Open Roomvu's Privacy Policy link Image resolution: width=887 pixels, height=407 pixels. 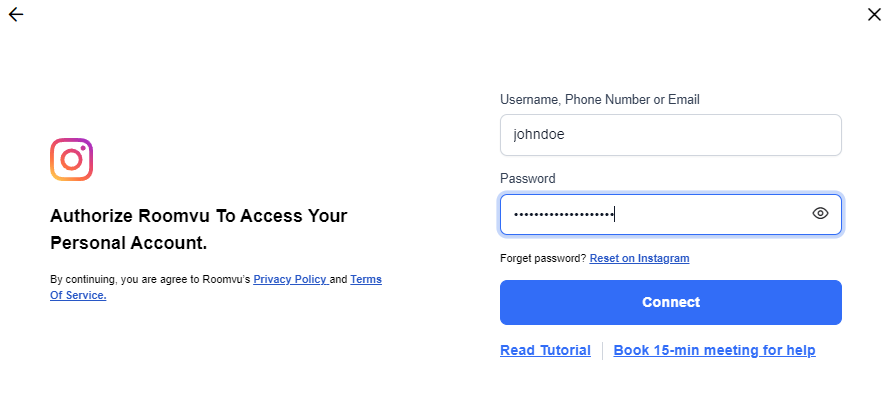(x=290, y=279)
